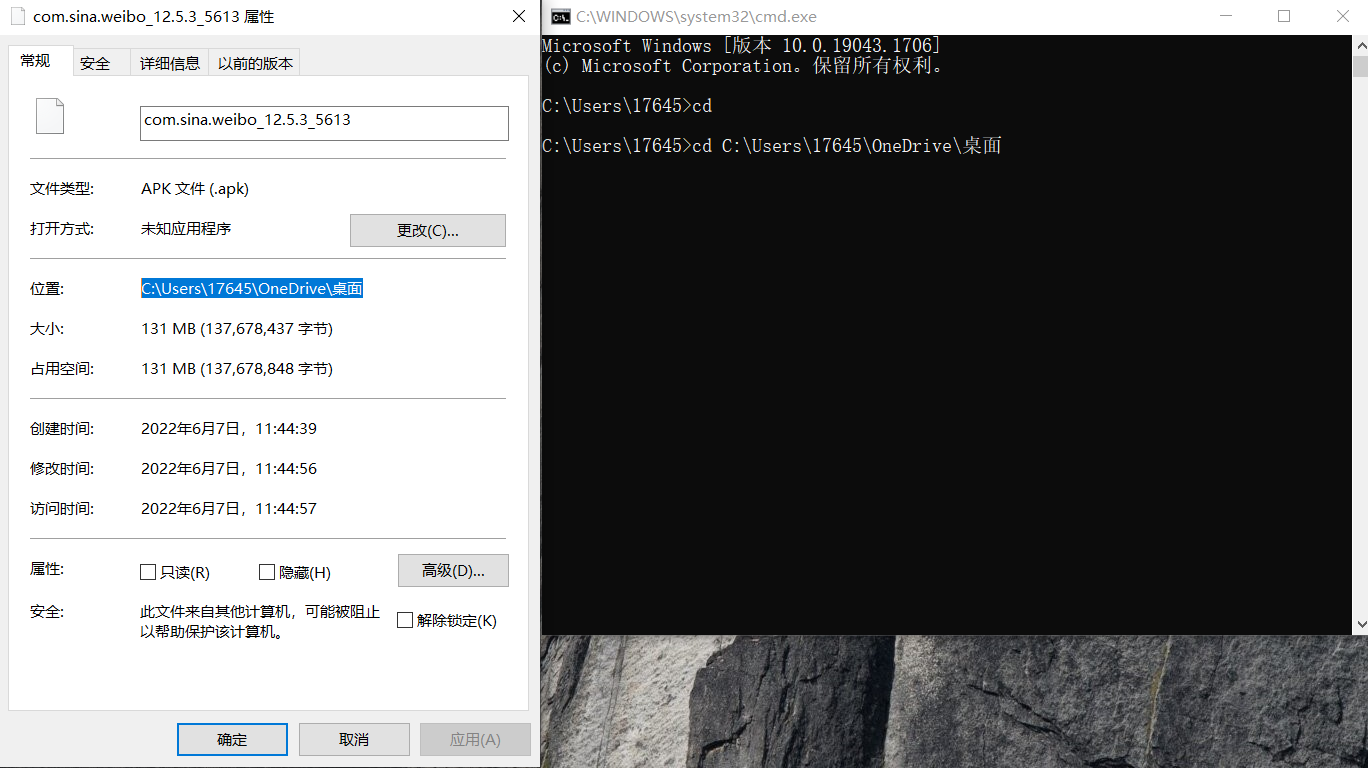The width and height of the screenshot is (1368, 768).
Task: Click the cmd scrollbar up arrow
Action: pyautogui.click(x=1360, y=45)
